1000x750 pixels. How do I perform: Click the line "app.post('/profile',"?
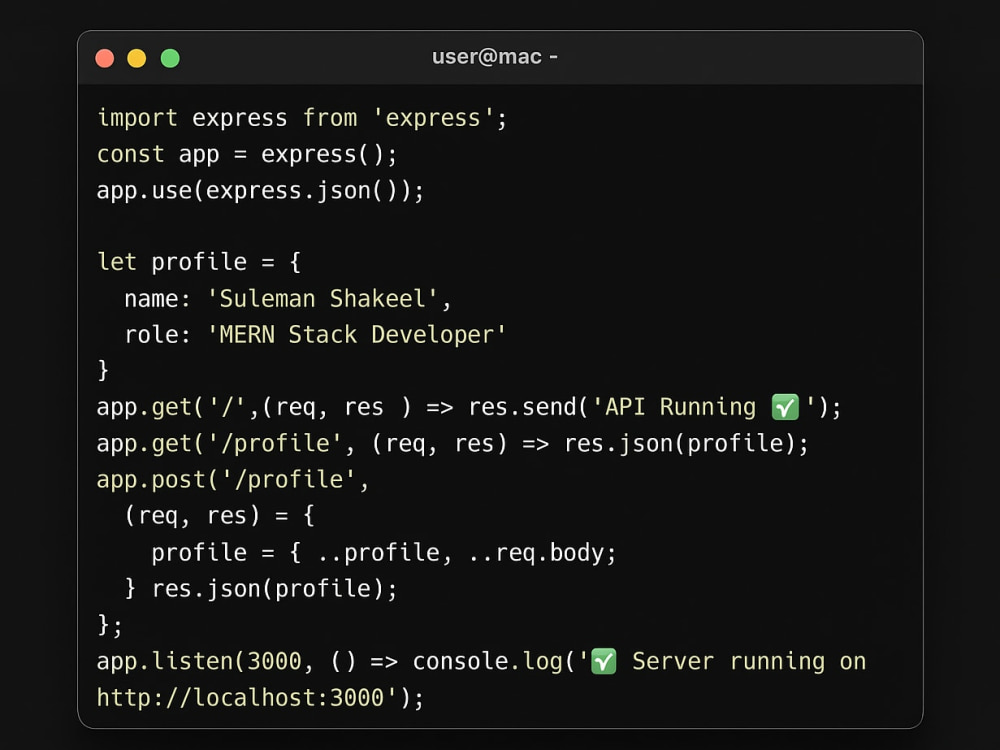(233, 480)
